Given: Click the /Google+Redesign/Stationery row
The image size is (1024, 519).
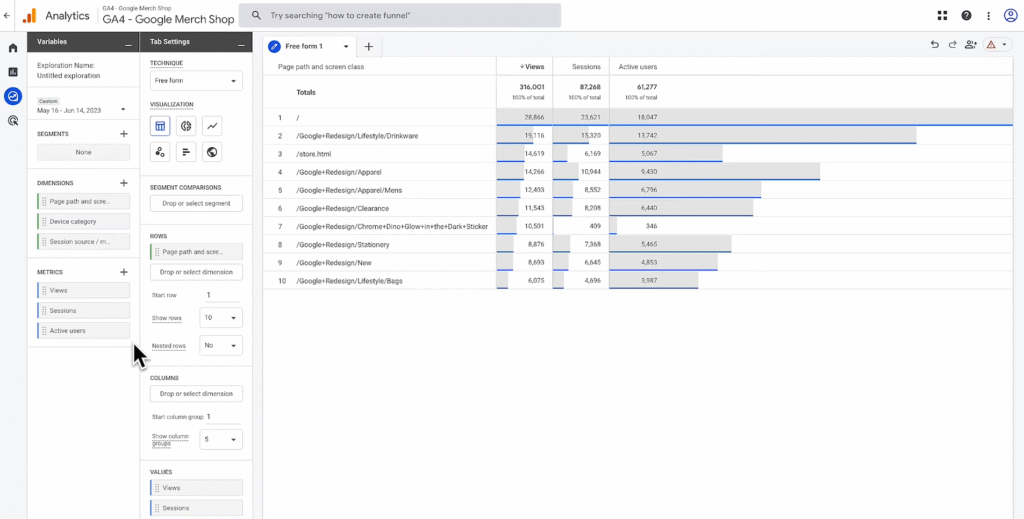Looking at the screenshot, I should (637, 244).
